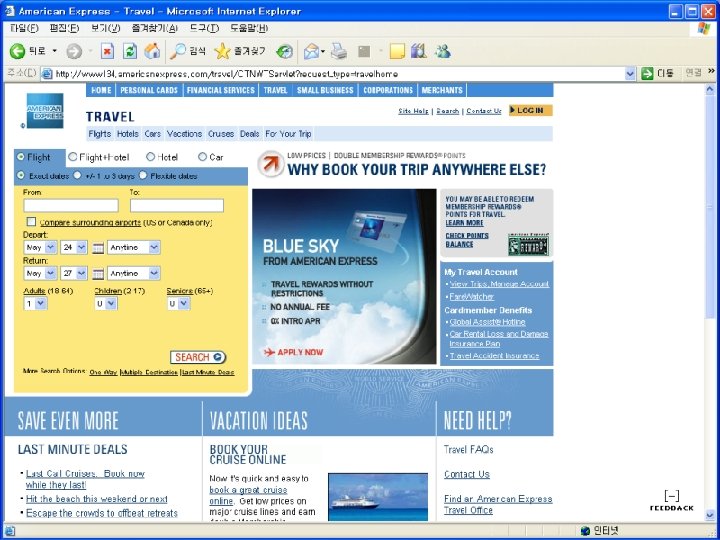Open the Adults count dropdown

[35, 304]
